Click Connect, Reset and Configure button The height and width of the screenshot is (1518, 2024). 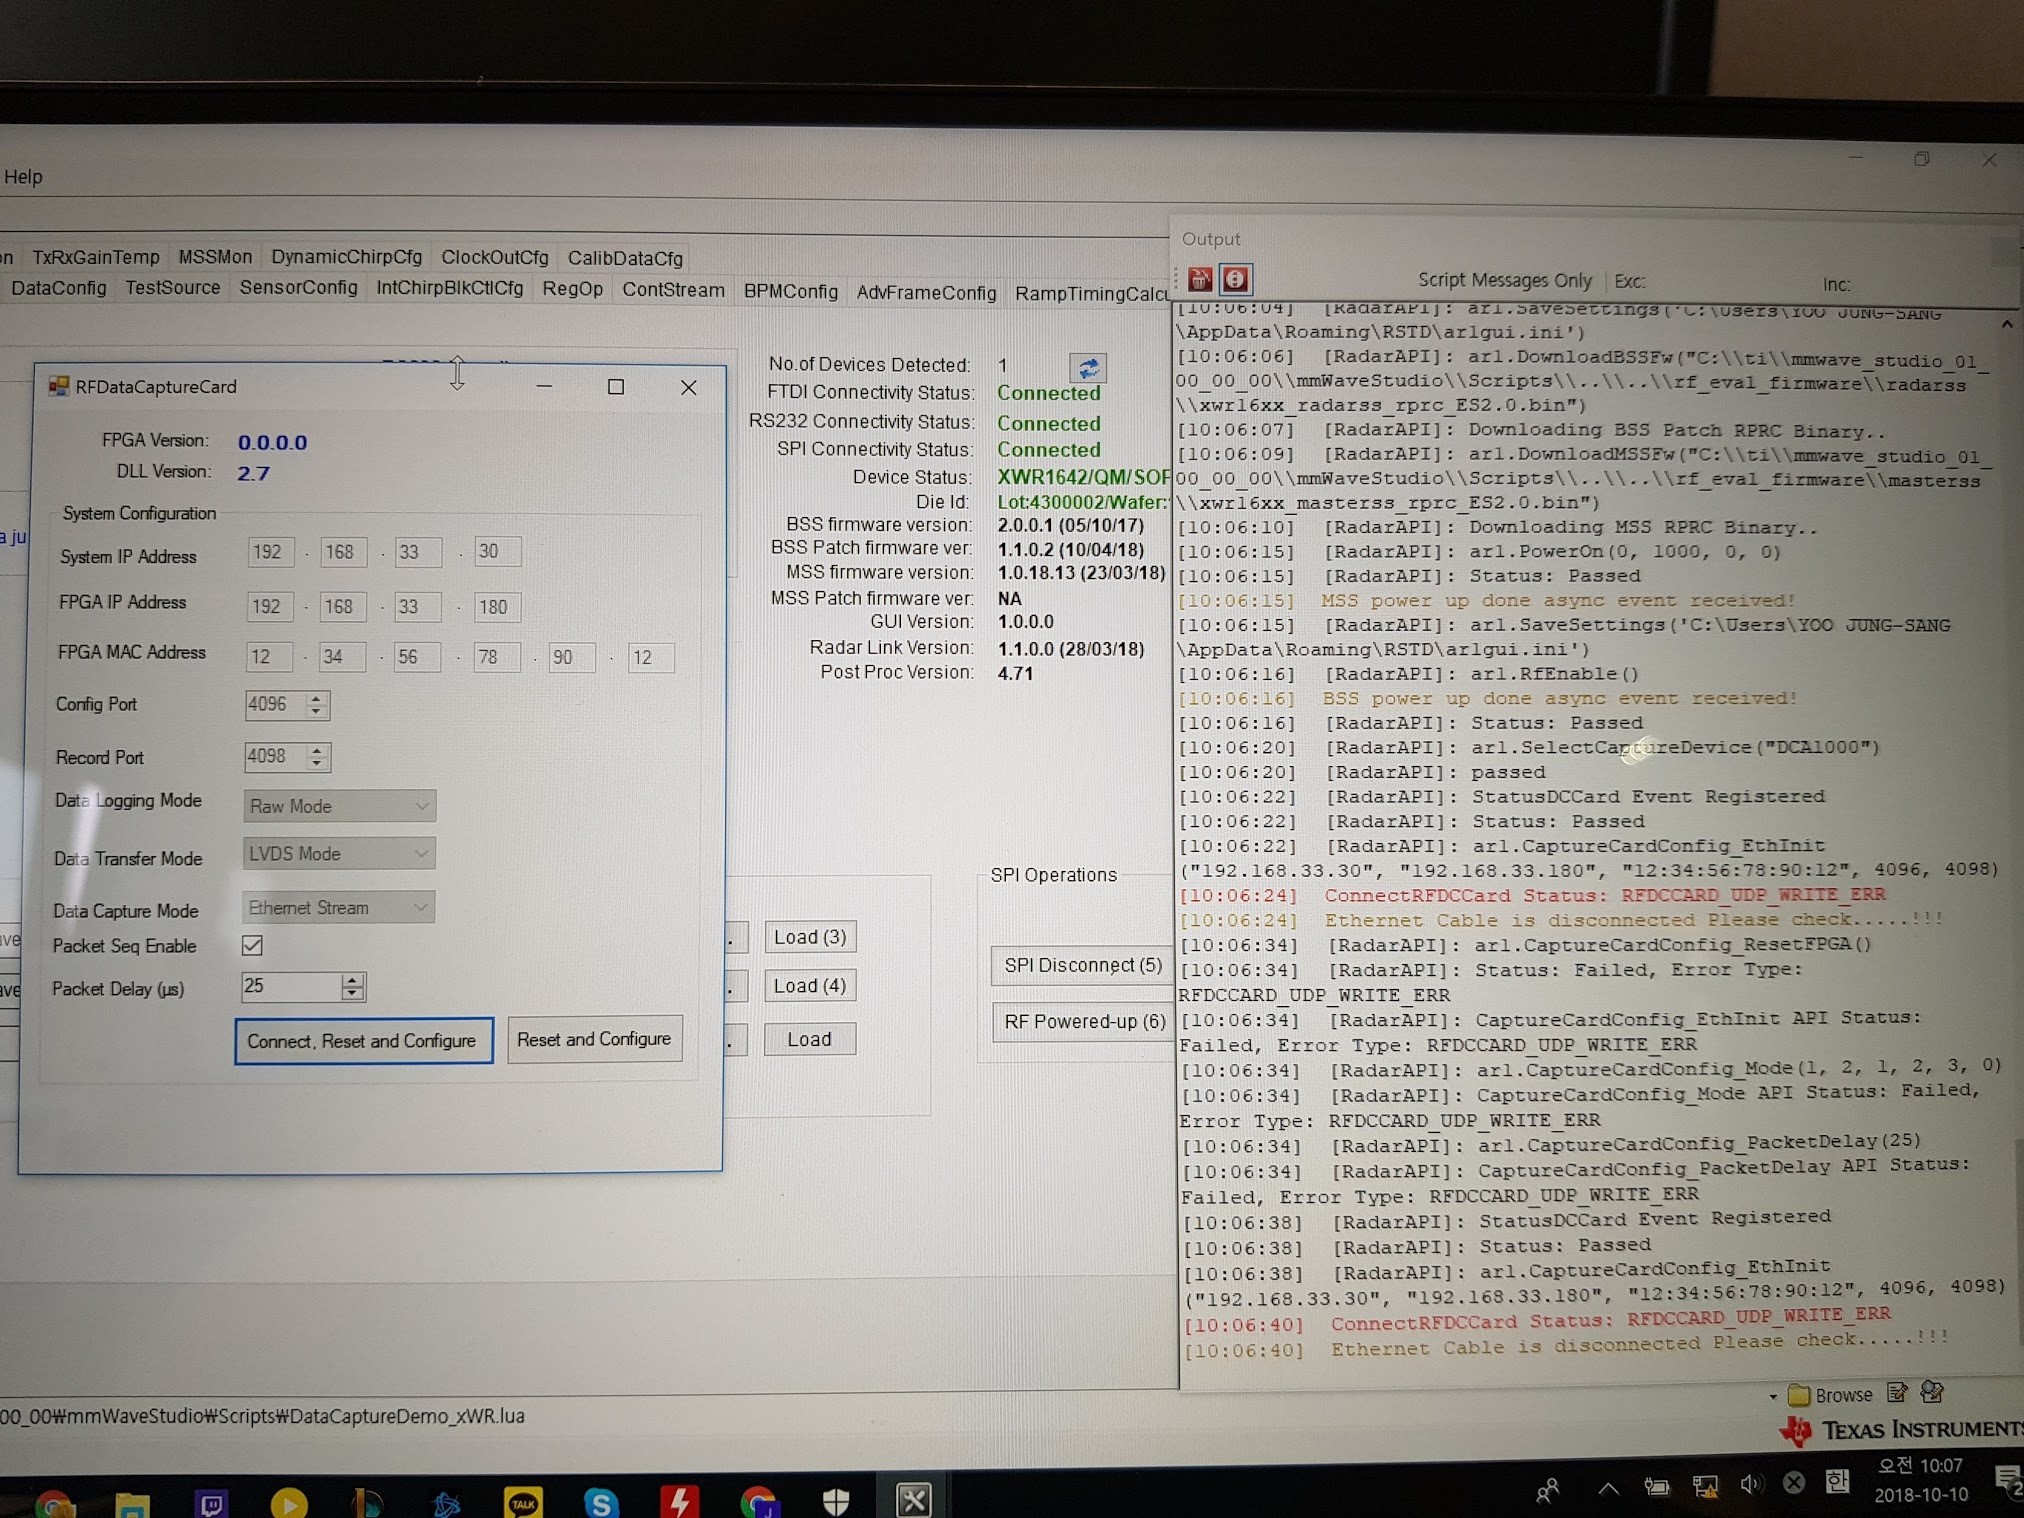click(x=363, y=1041)
